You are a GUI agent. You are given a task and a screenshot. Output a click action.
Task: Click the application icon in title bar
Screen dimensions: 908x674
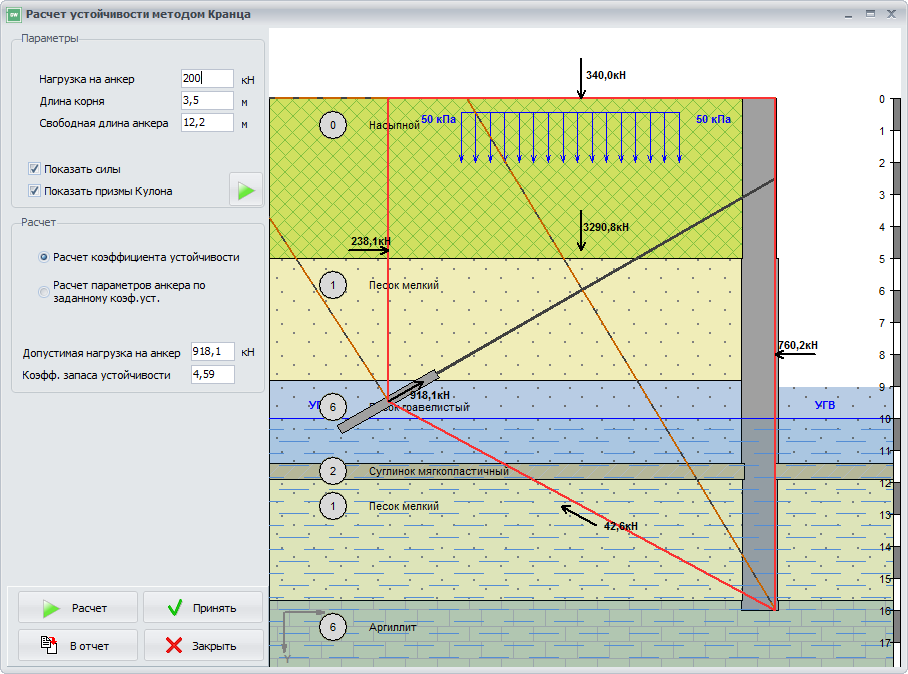click(13, 14)
